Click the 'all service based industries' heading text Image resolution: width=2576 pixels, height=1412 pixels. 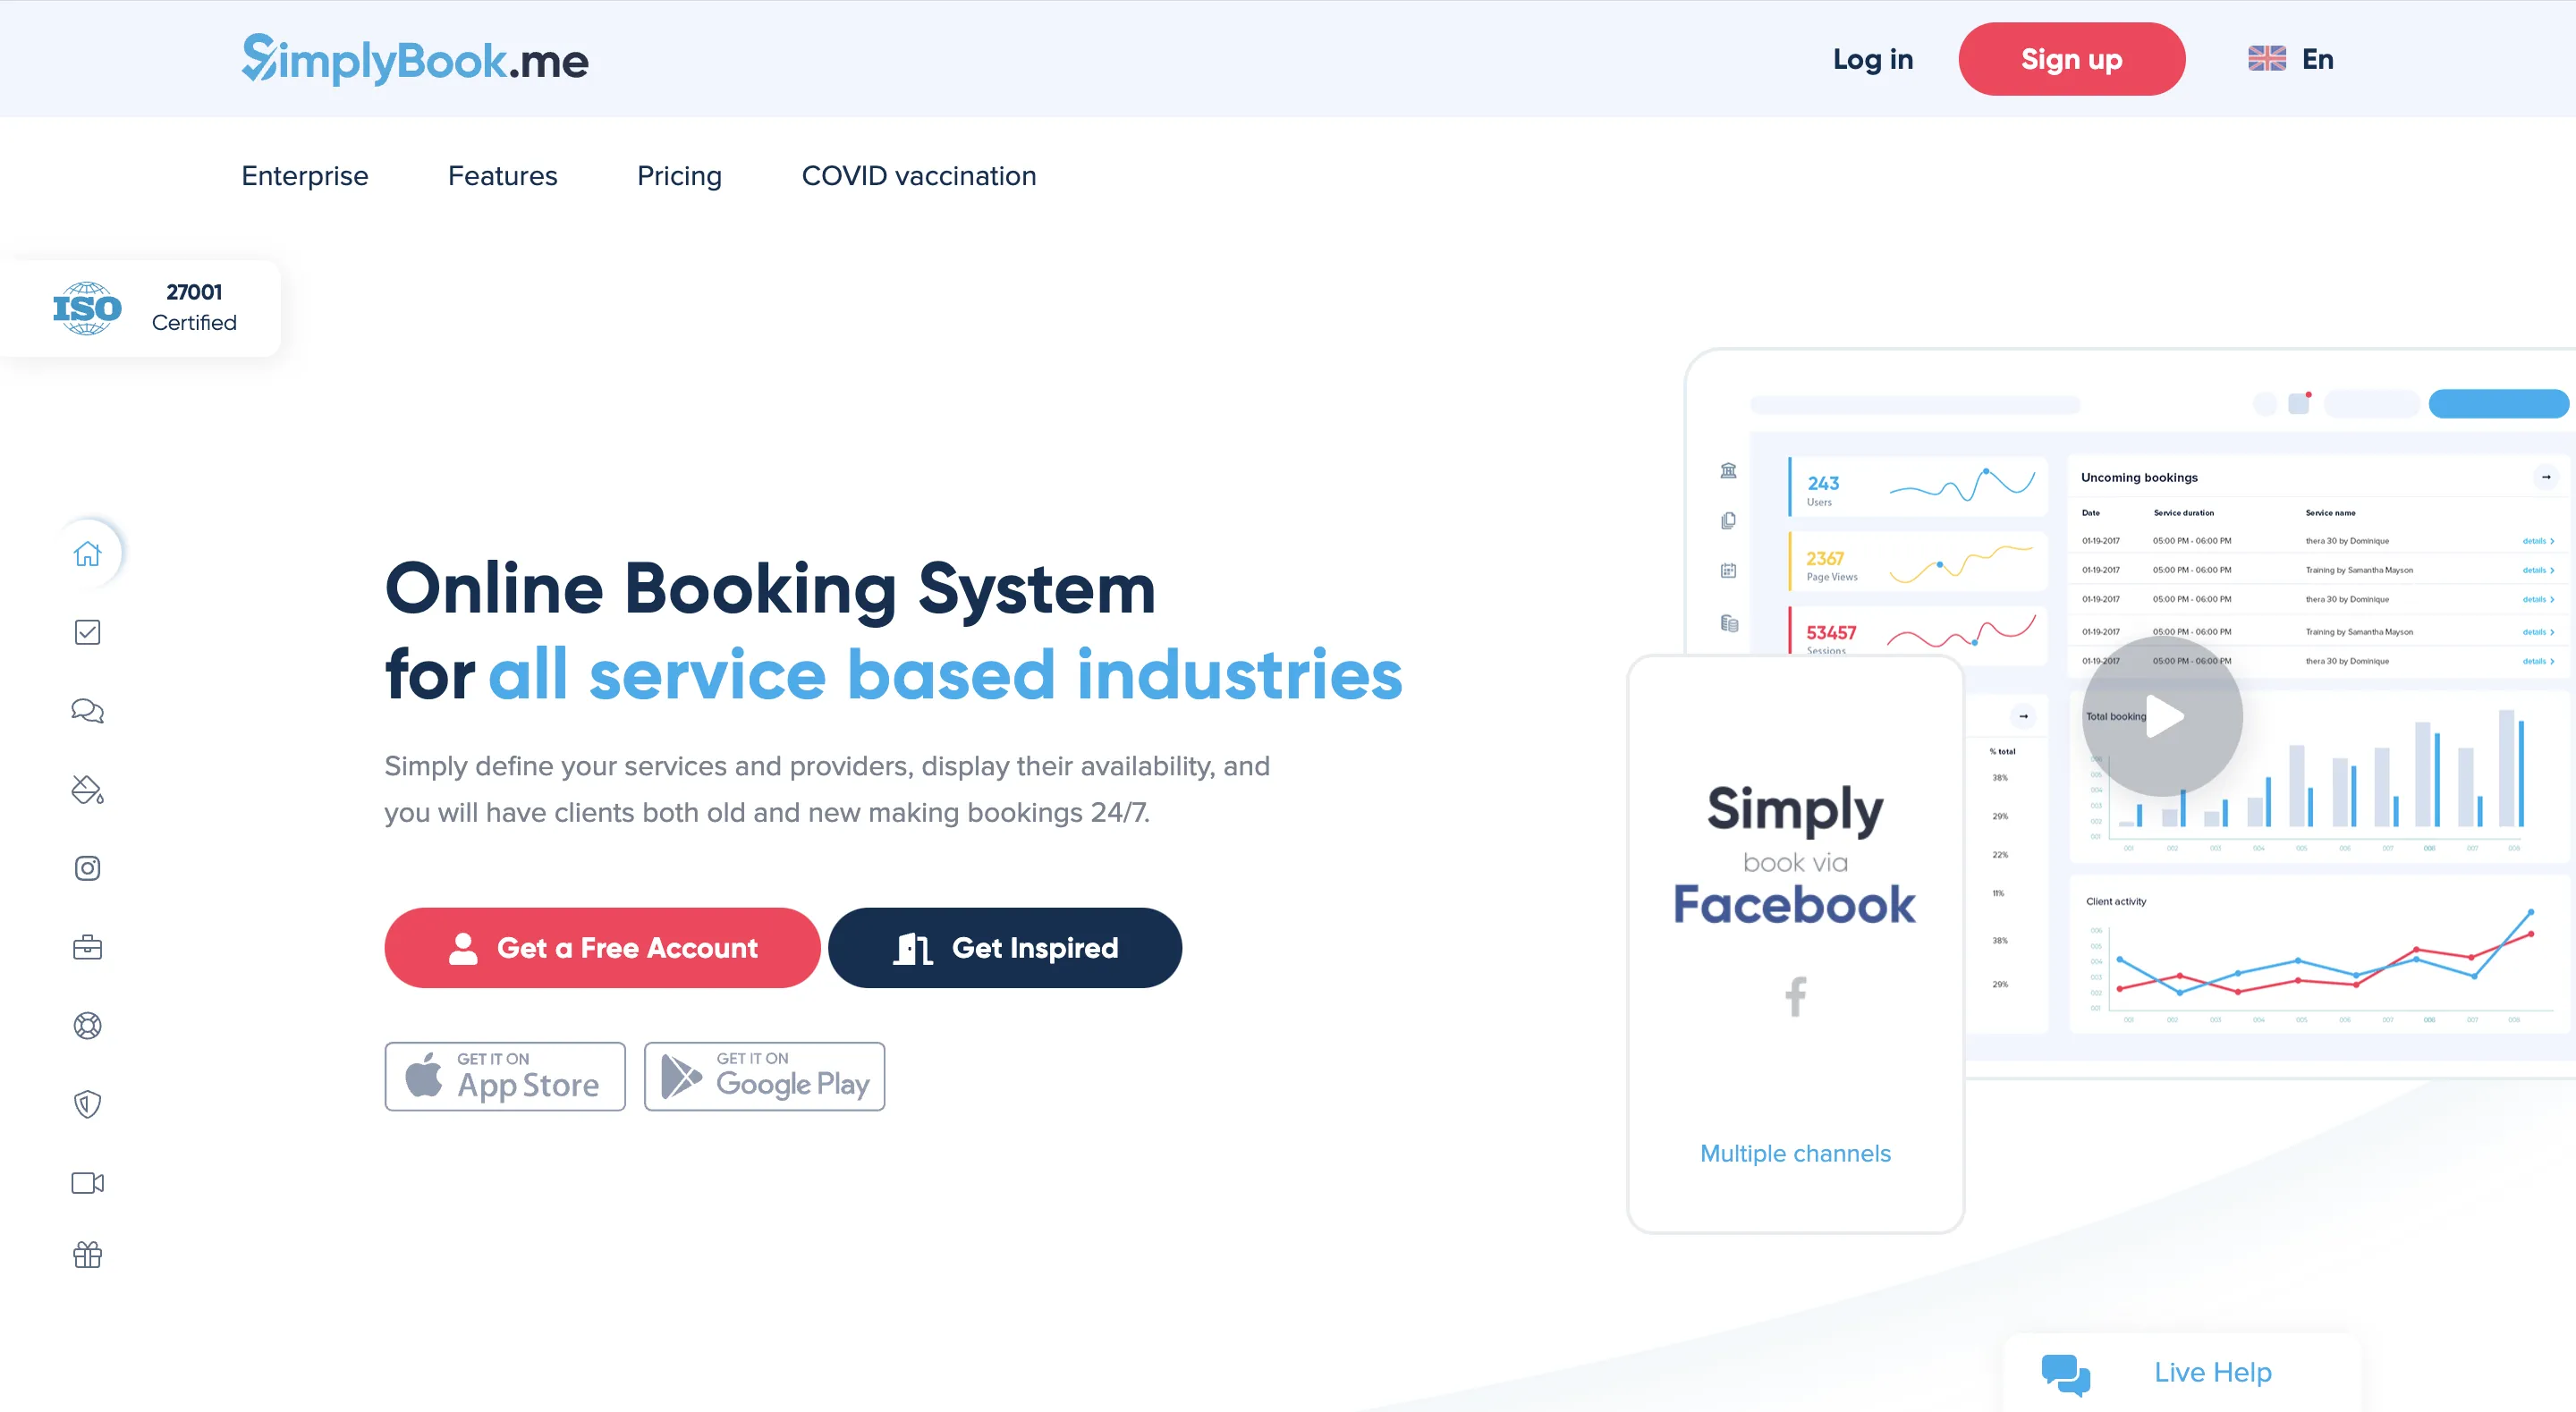point(945,674)
